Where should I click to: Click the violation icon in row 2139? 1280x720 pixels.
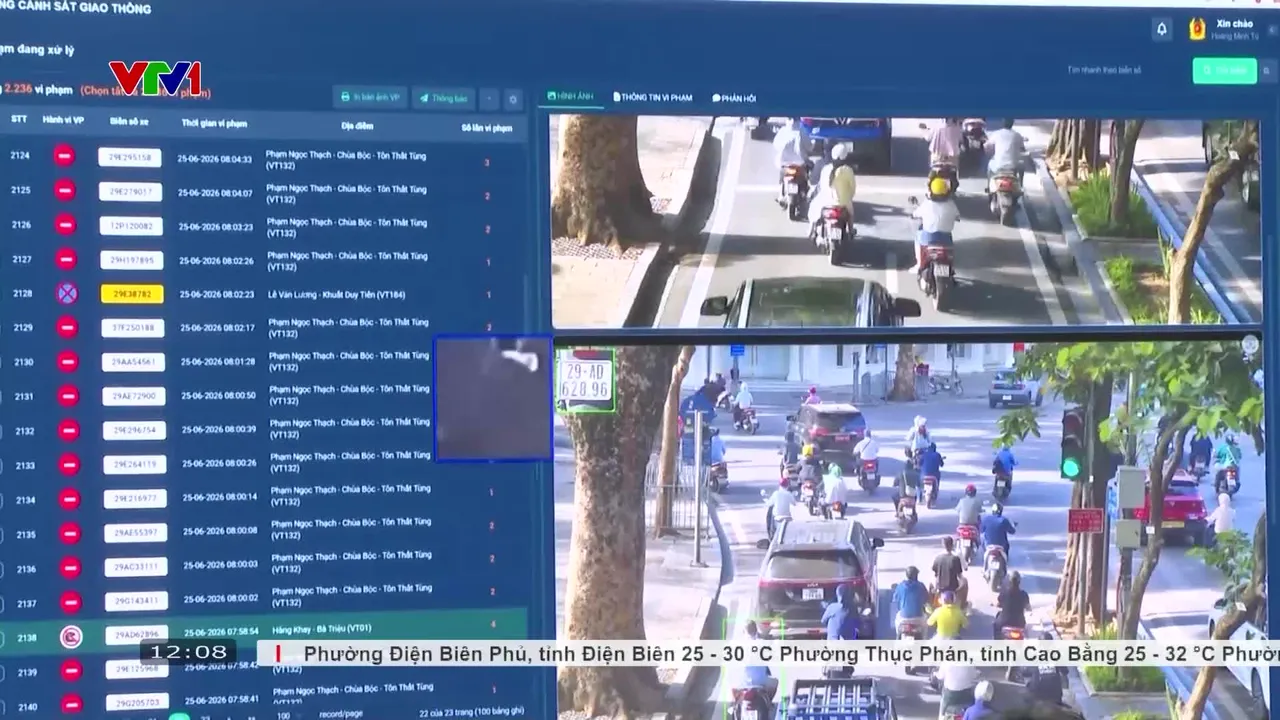(70, 671)
